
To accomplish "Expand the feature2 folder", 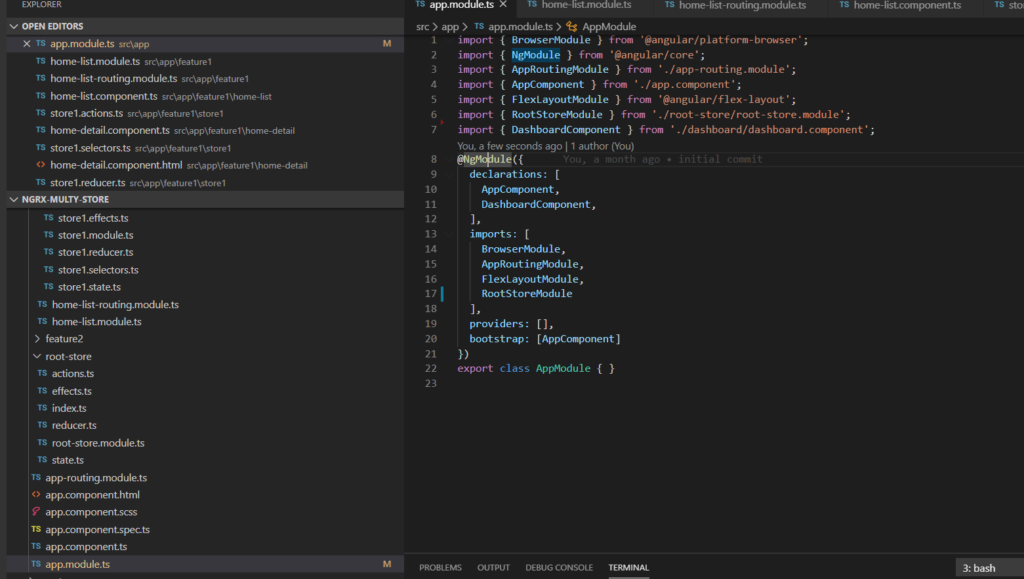I will point(37,339).
